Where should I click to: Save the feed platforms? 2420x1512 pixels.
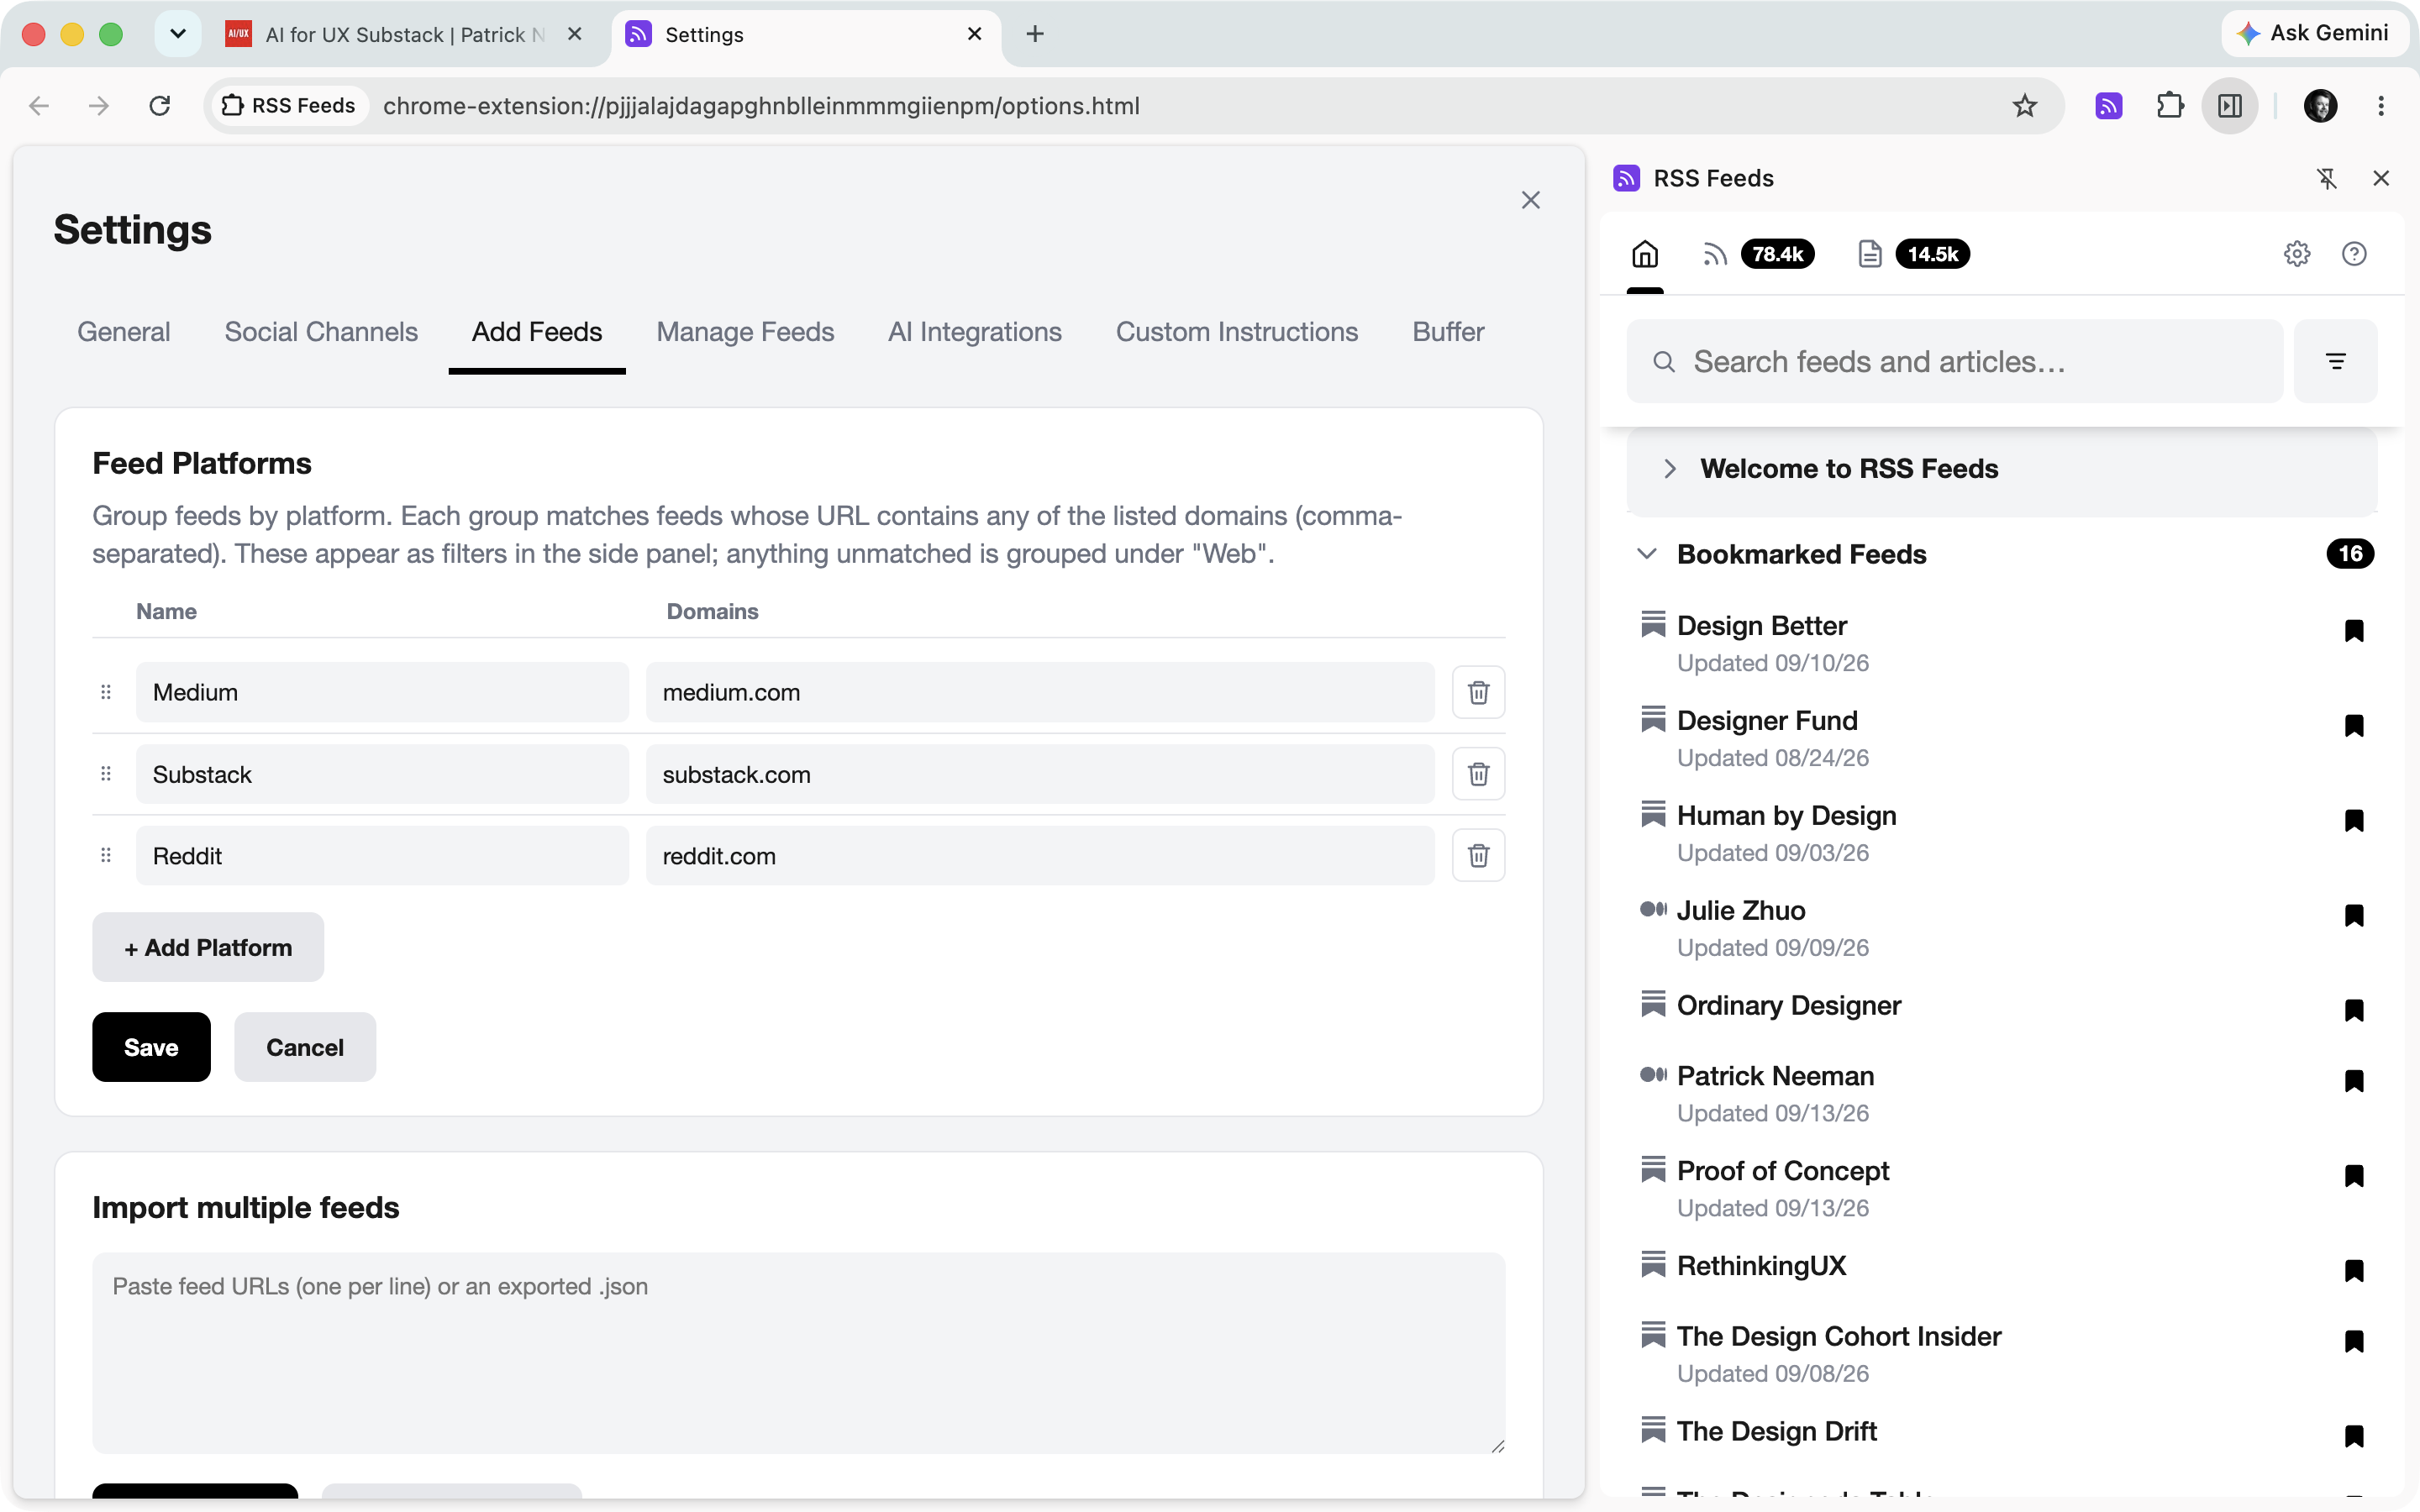click(x=151, y=1047)
